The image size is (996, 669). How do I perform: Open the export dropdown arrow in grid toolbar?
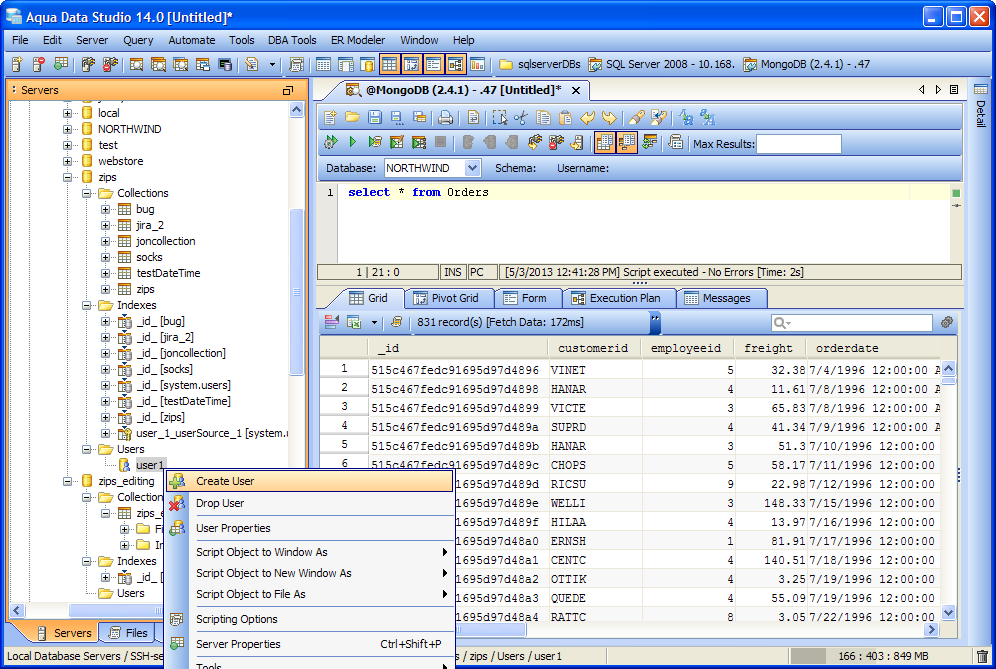point(374,323)
